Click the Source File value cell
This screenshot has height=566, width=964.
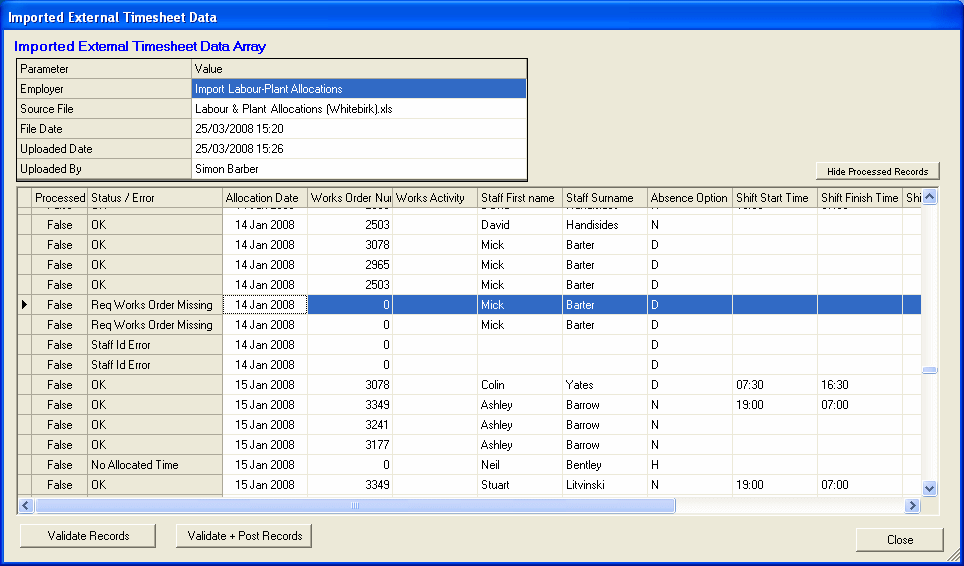coord(358,109)
